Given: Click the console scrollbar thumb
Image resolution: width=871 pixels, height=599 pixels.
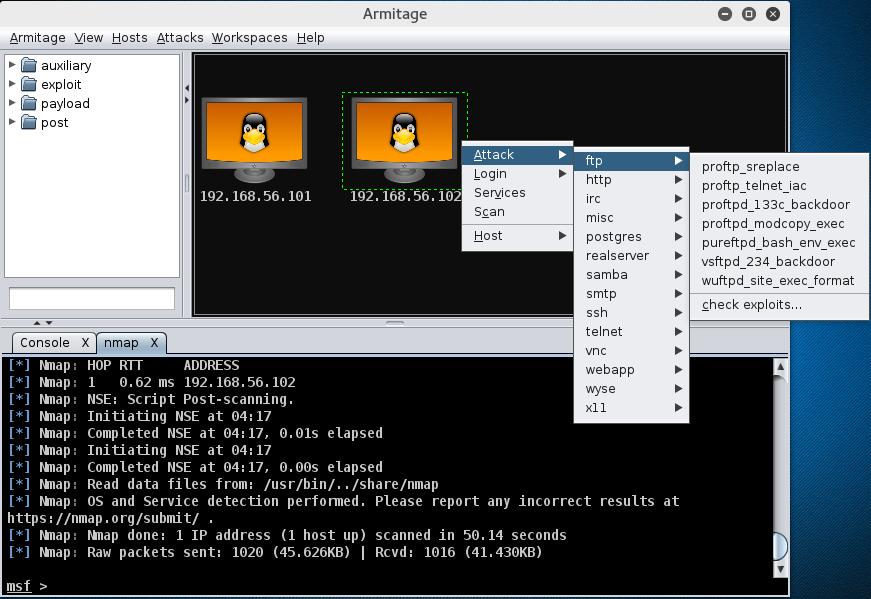Looking at the screenshot, I should click(780, 546).
